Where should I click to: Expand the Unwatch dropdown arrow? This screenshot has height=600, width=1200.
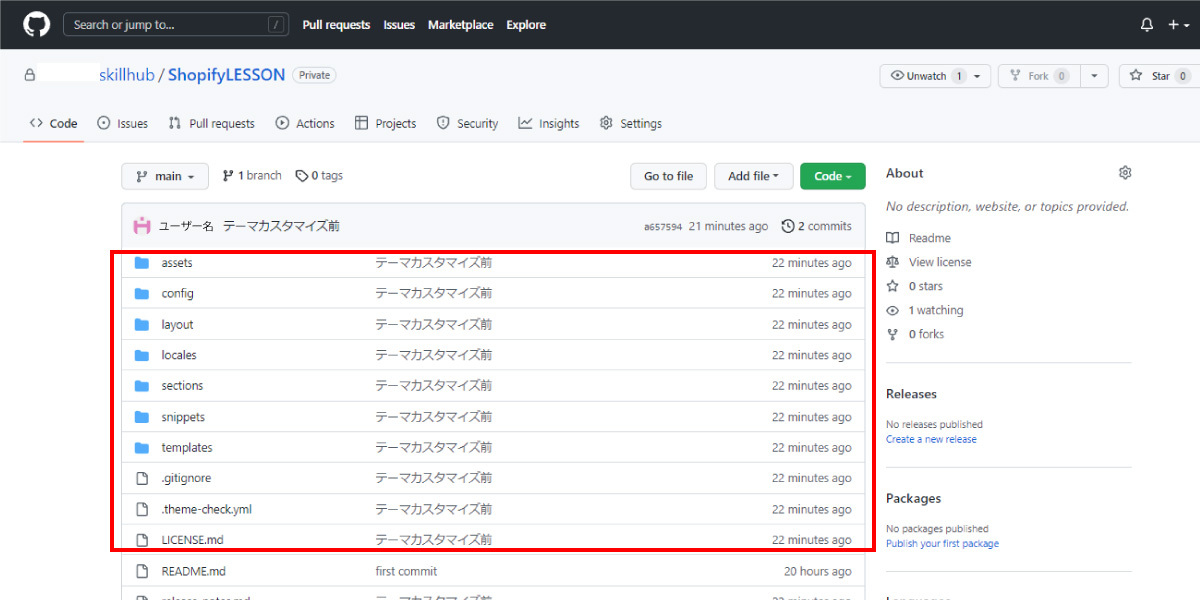979,76
